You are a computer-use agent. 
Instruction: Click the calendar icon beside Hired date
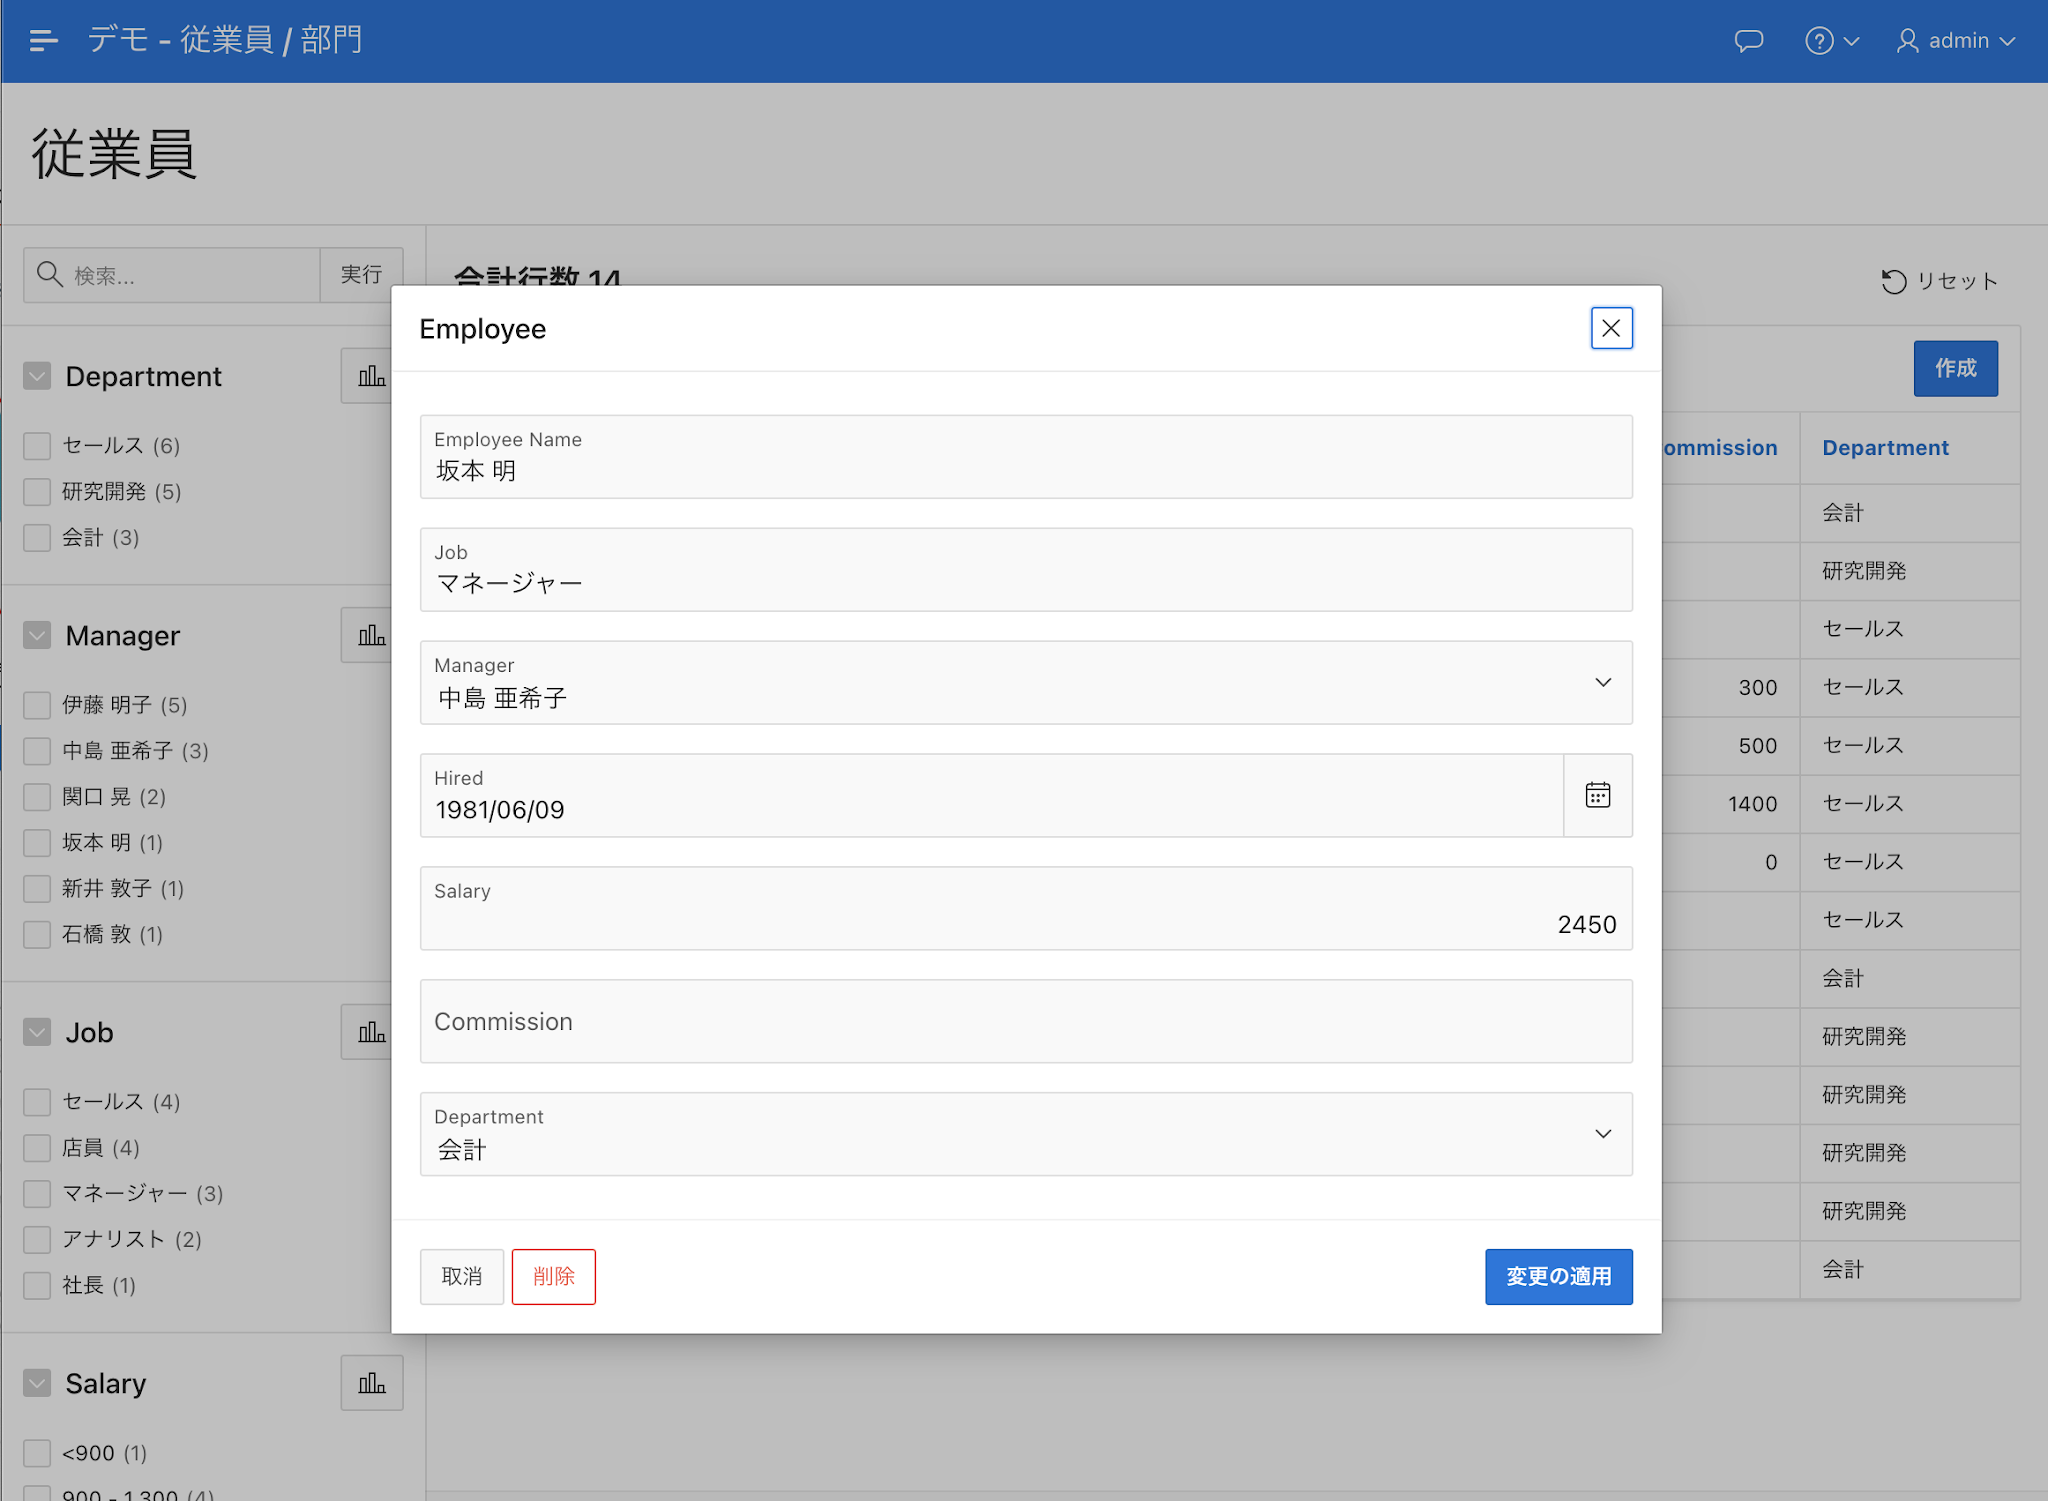coord(1597,795)
